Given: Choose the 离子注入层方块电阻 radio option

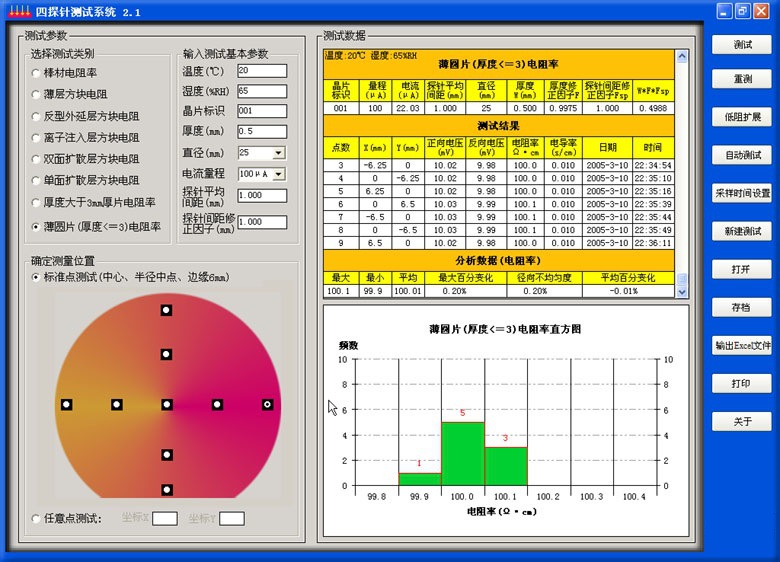Looking at the screenshot, I should click(x=37, y=138).
